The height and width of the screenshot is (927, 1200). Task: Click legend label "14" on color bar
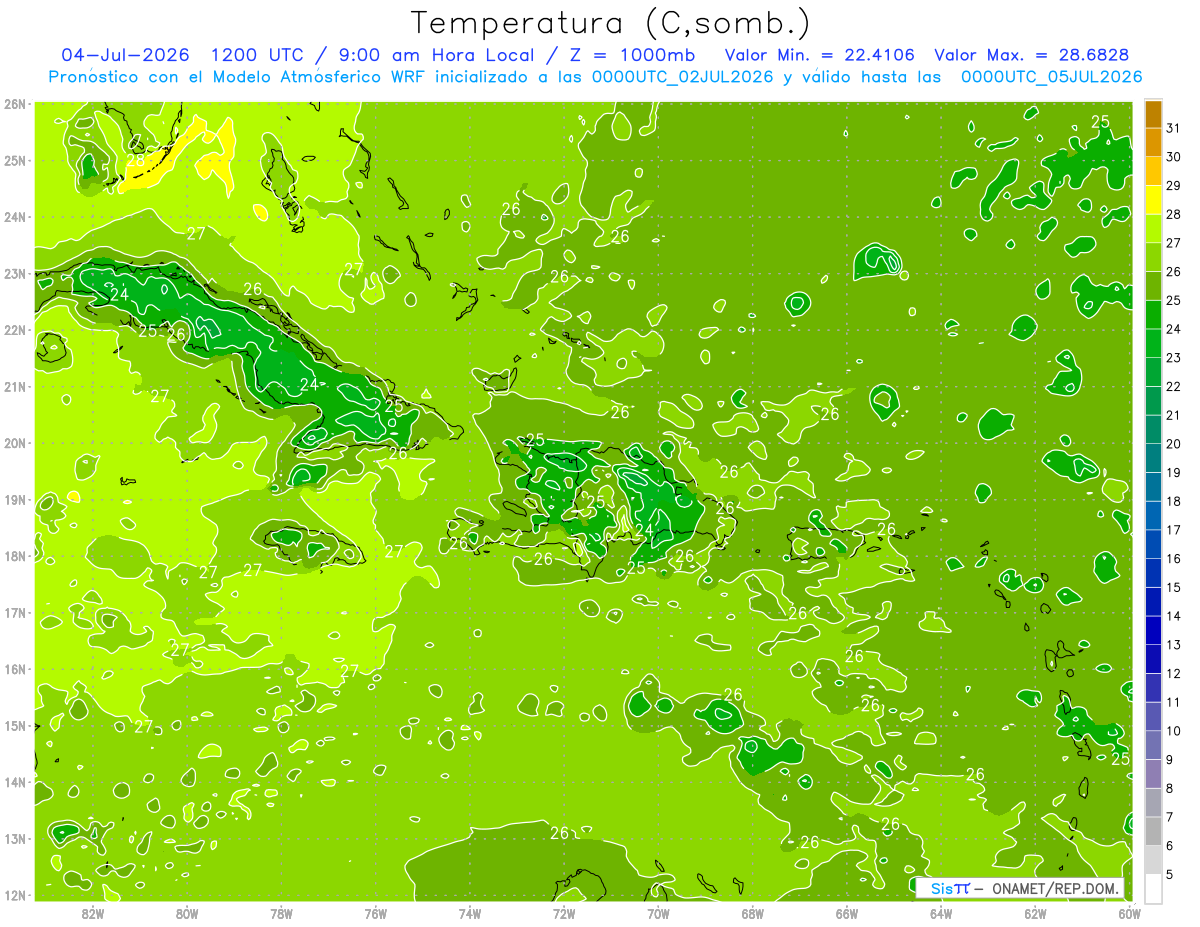pyautogui.click(x=1174, y=616)
